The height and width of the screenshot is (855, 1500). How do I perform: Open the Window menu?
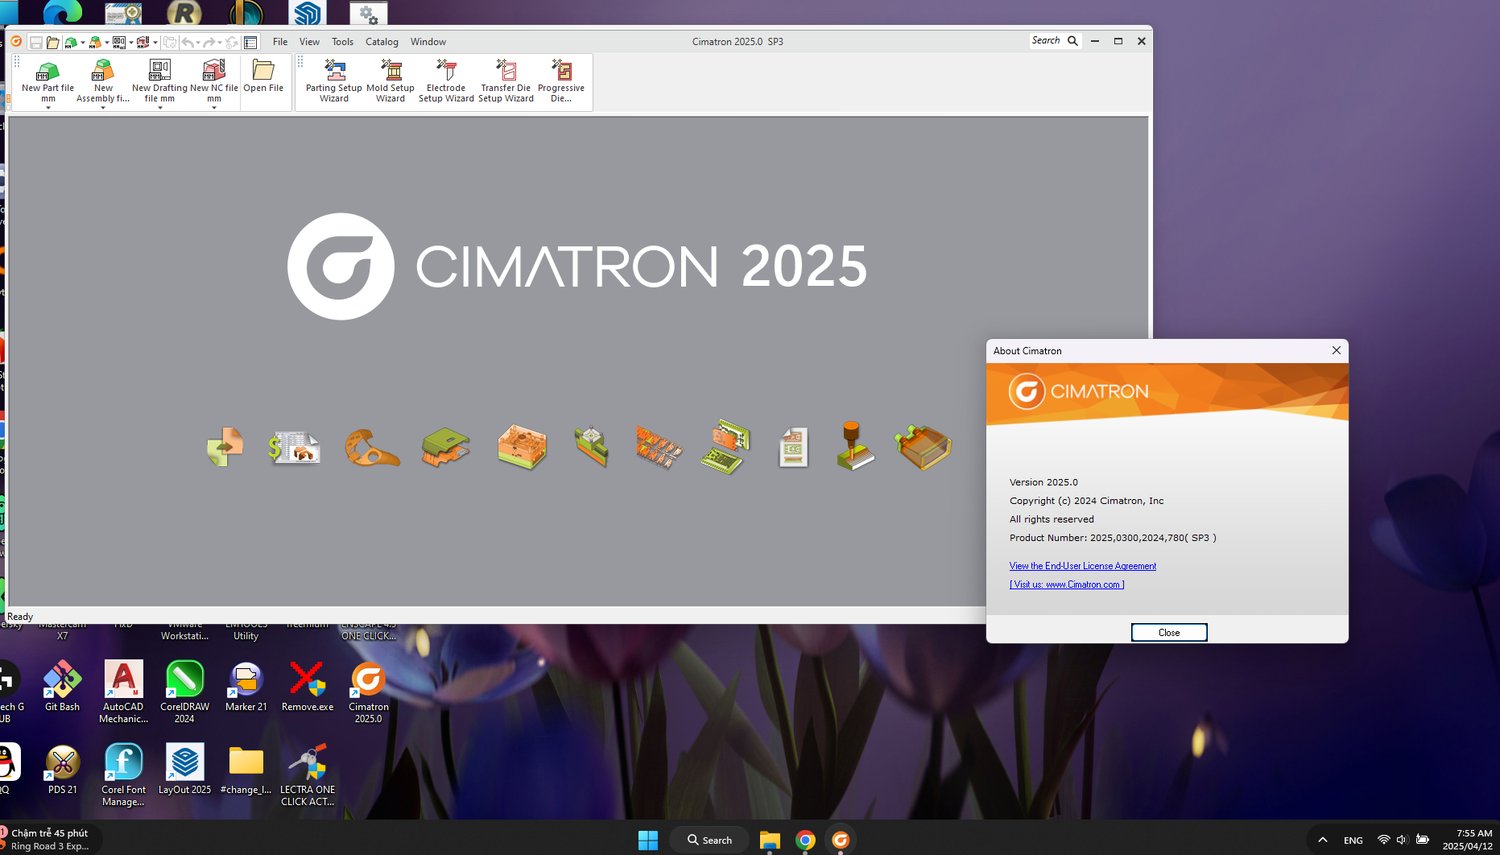coord(428,42)
